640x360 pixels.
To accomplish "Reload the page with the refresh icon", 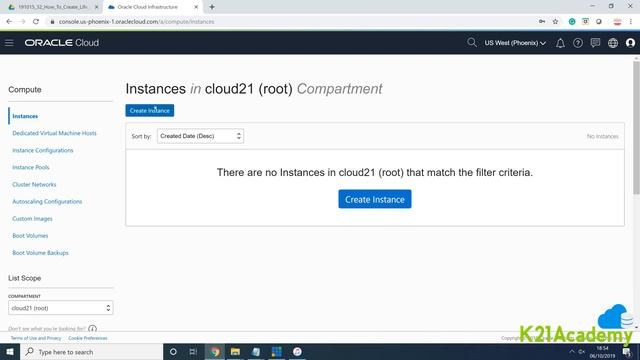I will click(36, 22).
